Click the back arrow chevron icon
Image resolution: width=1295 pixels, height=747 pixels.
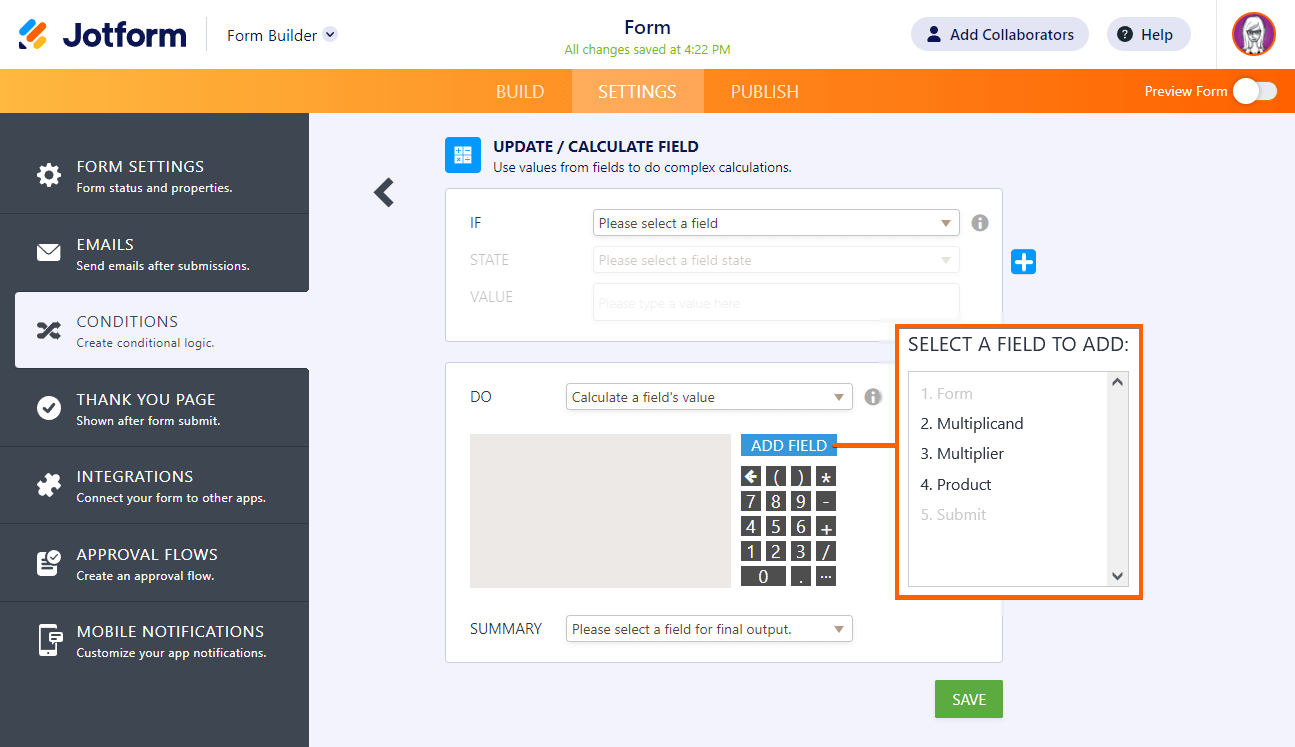pyautogui.click(x=384, y=193)
